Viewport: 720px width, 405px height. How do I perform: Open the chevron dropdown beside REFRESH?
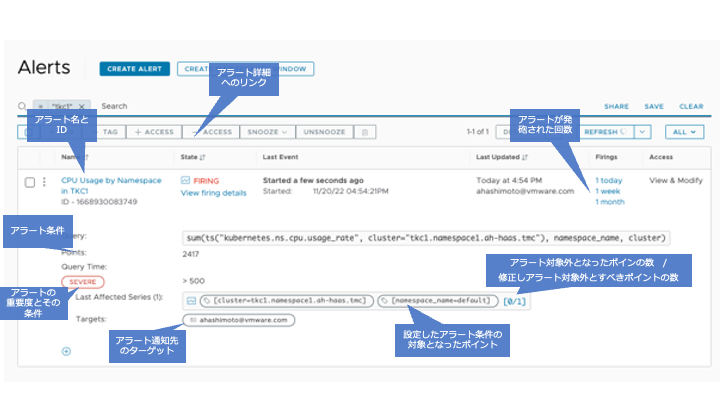pos(642,132)
